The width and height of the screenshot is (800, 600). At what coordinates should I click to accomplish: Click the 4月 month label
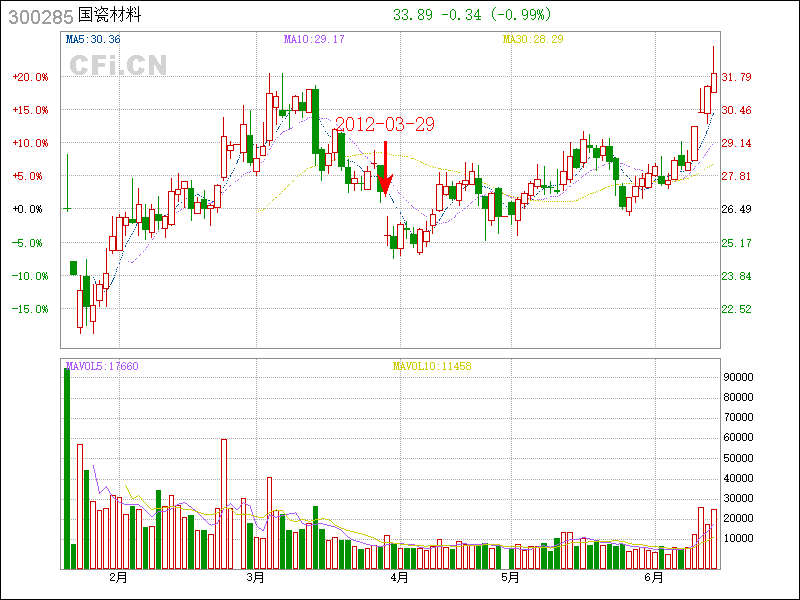(399, 578)
